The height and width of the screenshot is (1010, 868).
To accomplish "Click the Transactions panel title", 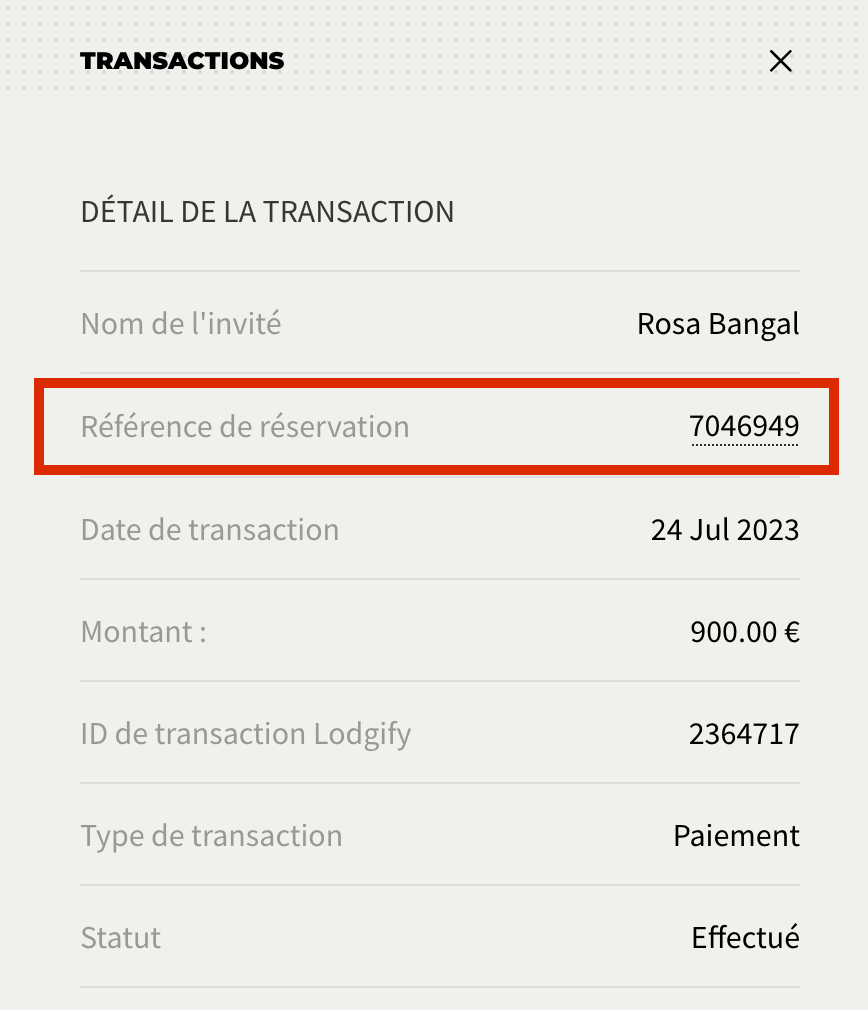I will 182,61.
